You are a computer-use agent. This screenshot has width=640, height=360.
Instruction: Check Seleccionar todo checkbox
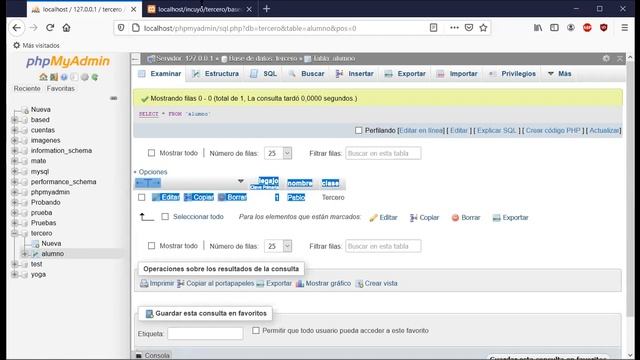(x=165, y=217)
